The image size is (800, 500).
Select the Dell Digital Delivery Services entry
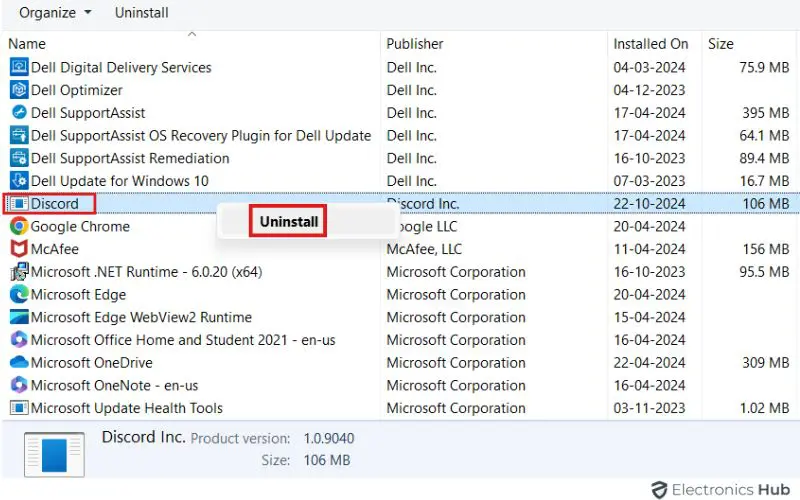[x=121, y=67]
